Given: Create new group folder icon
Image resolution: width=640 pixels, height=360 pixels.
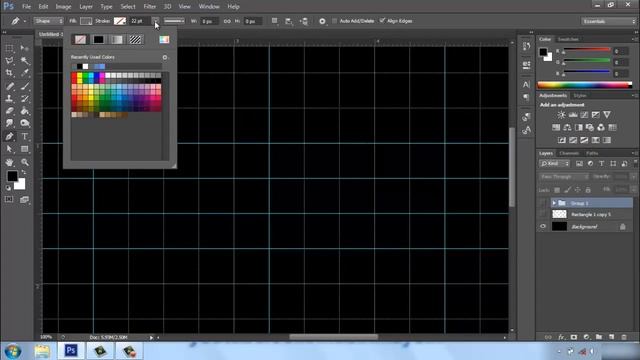Looking at the screenshot, I should 599,337.
